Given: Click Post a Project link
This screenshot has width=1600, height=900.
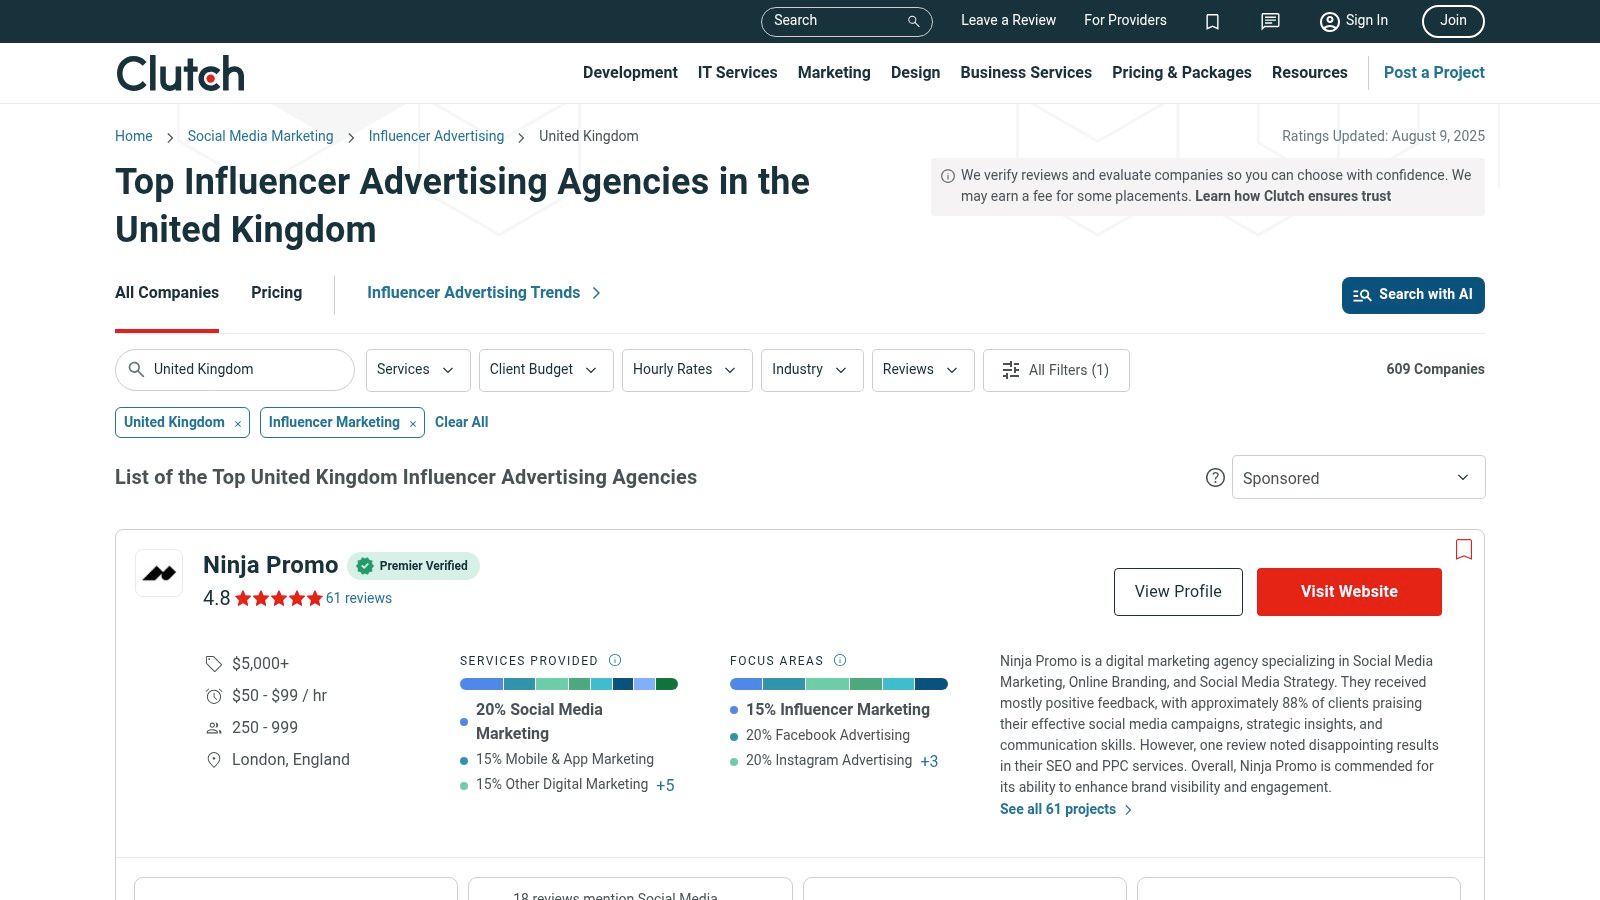Looking at the screenshot, I should pos(1433,72).
